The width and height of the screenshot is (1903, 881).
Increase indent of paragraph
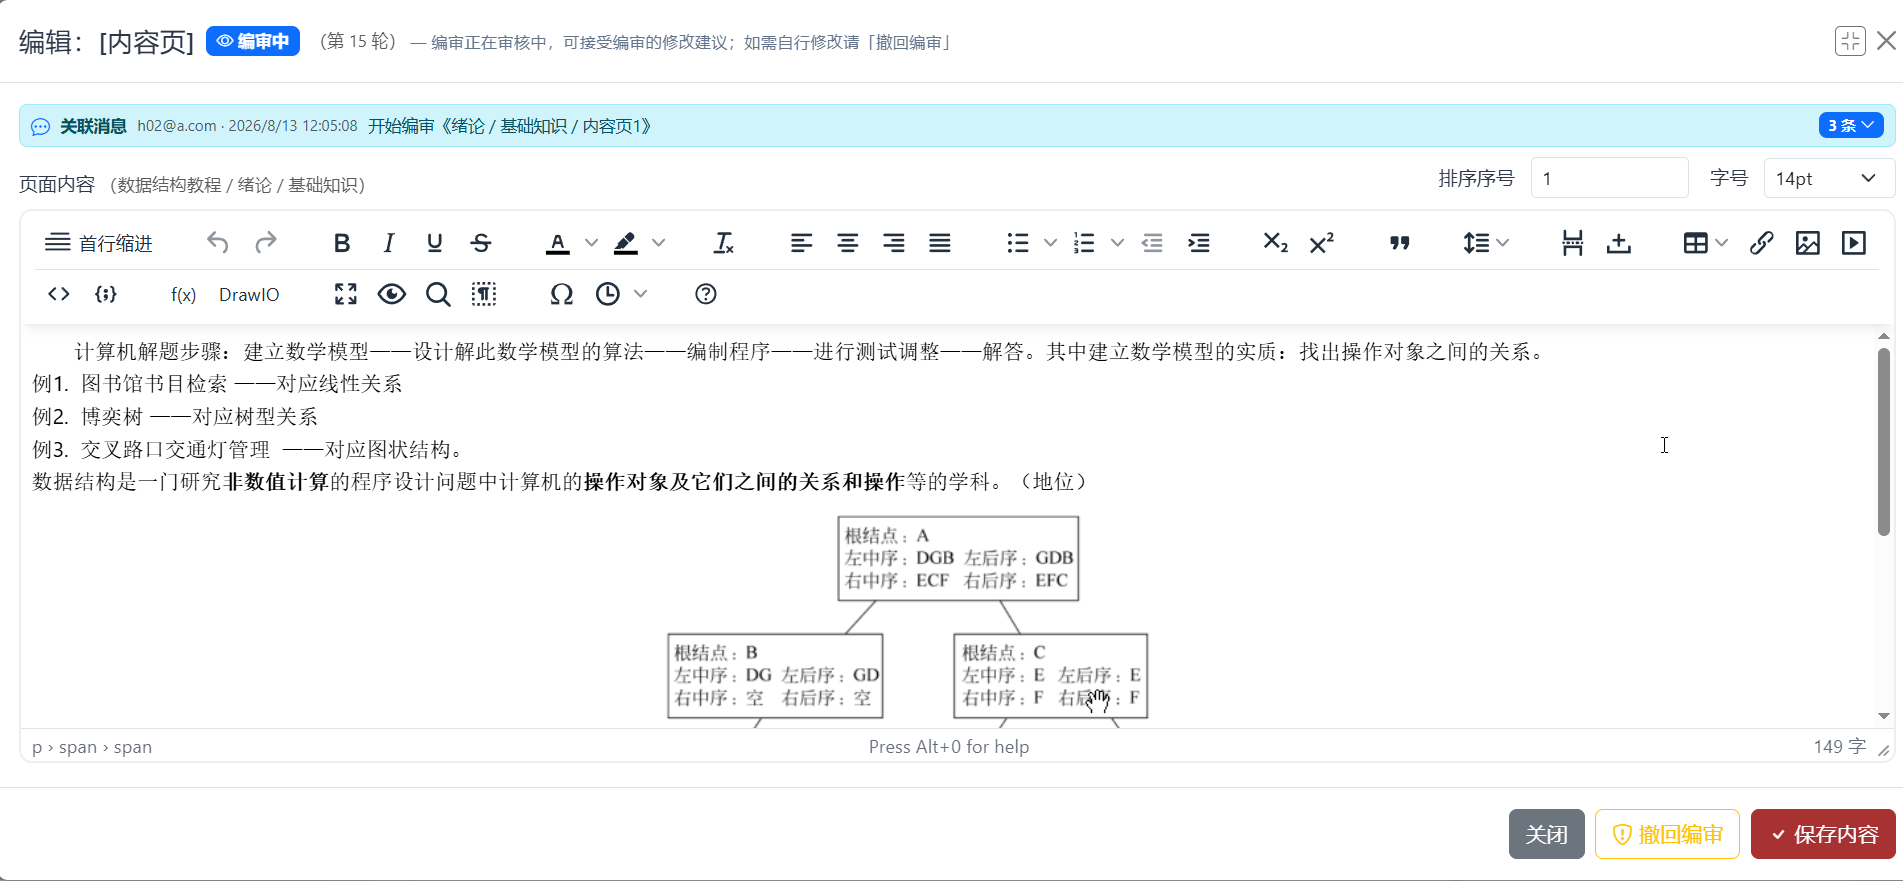point(1198,243)
